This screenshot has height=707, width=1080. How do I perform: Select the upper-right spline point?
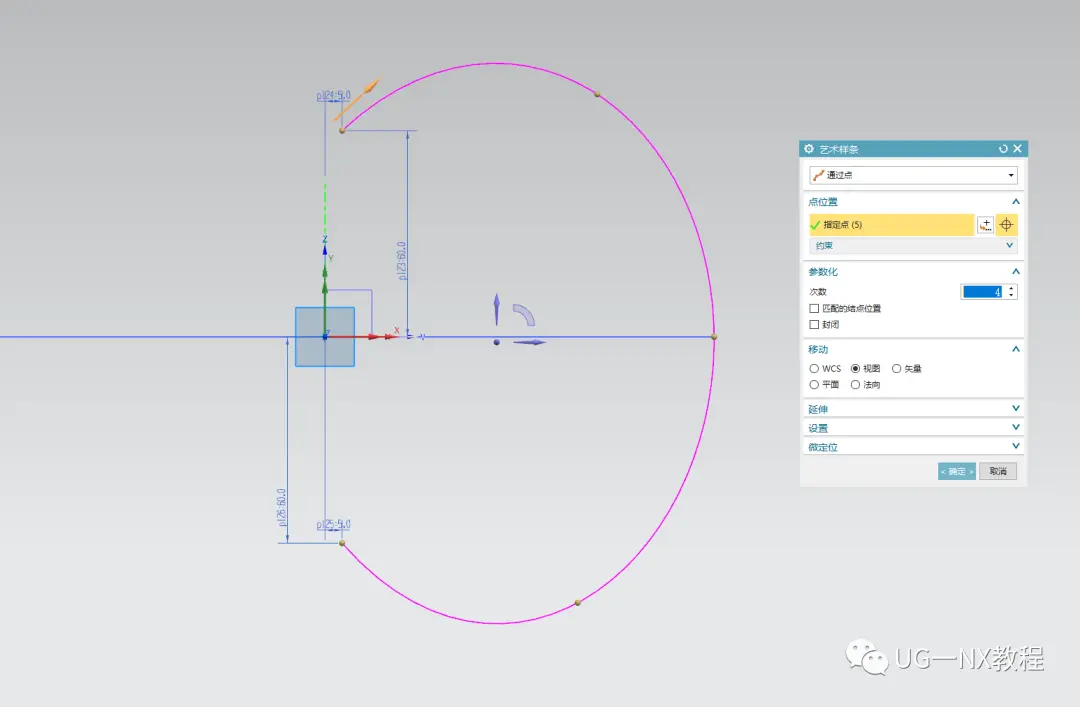tap(597, 94)
